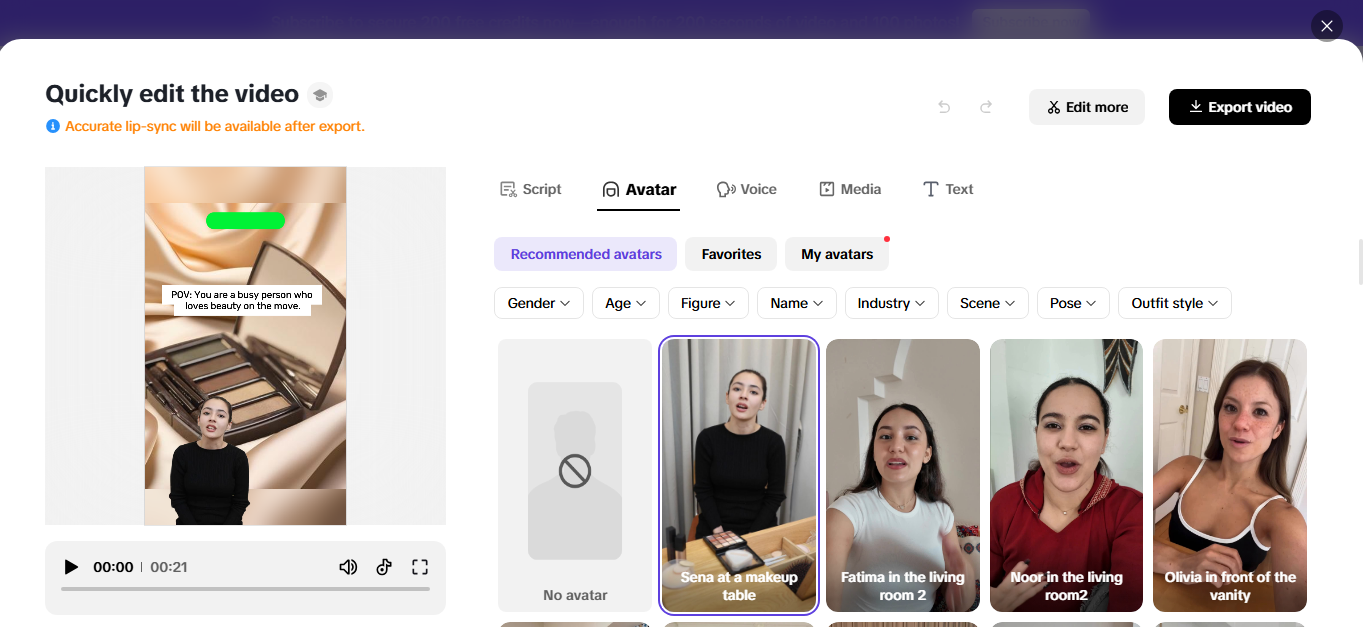Click the Export video button

click(x=1239, y=106)
